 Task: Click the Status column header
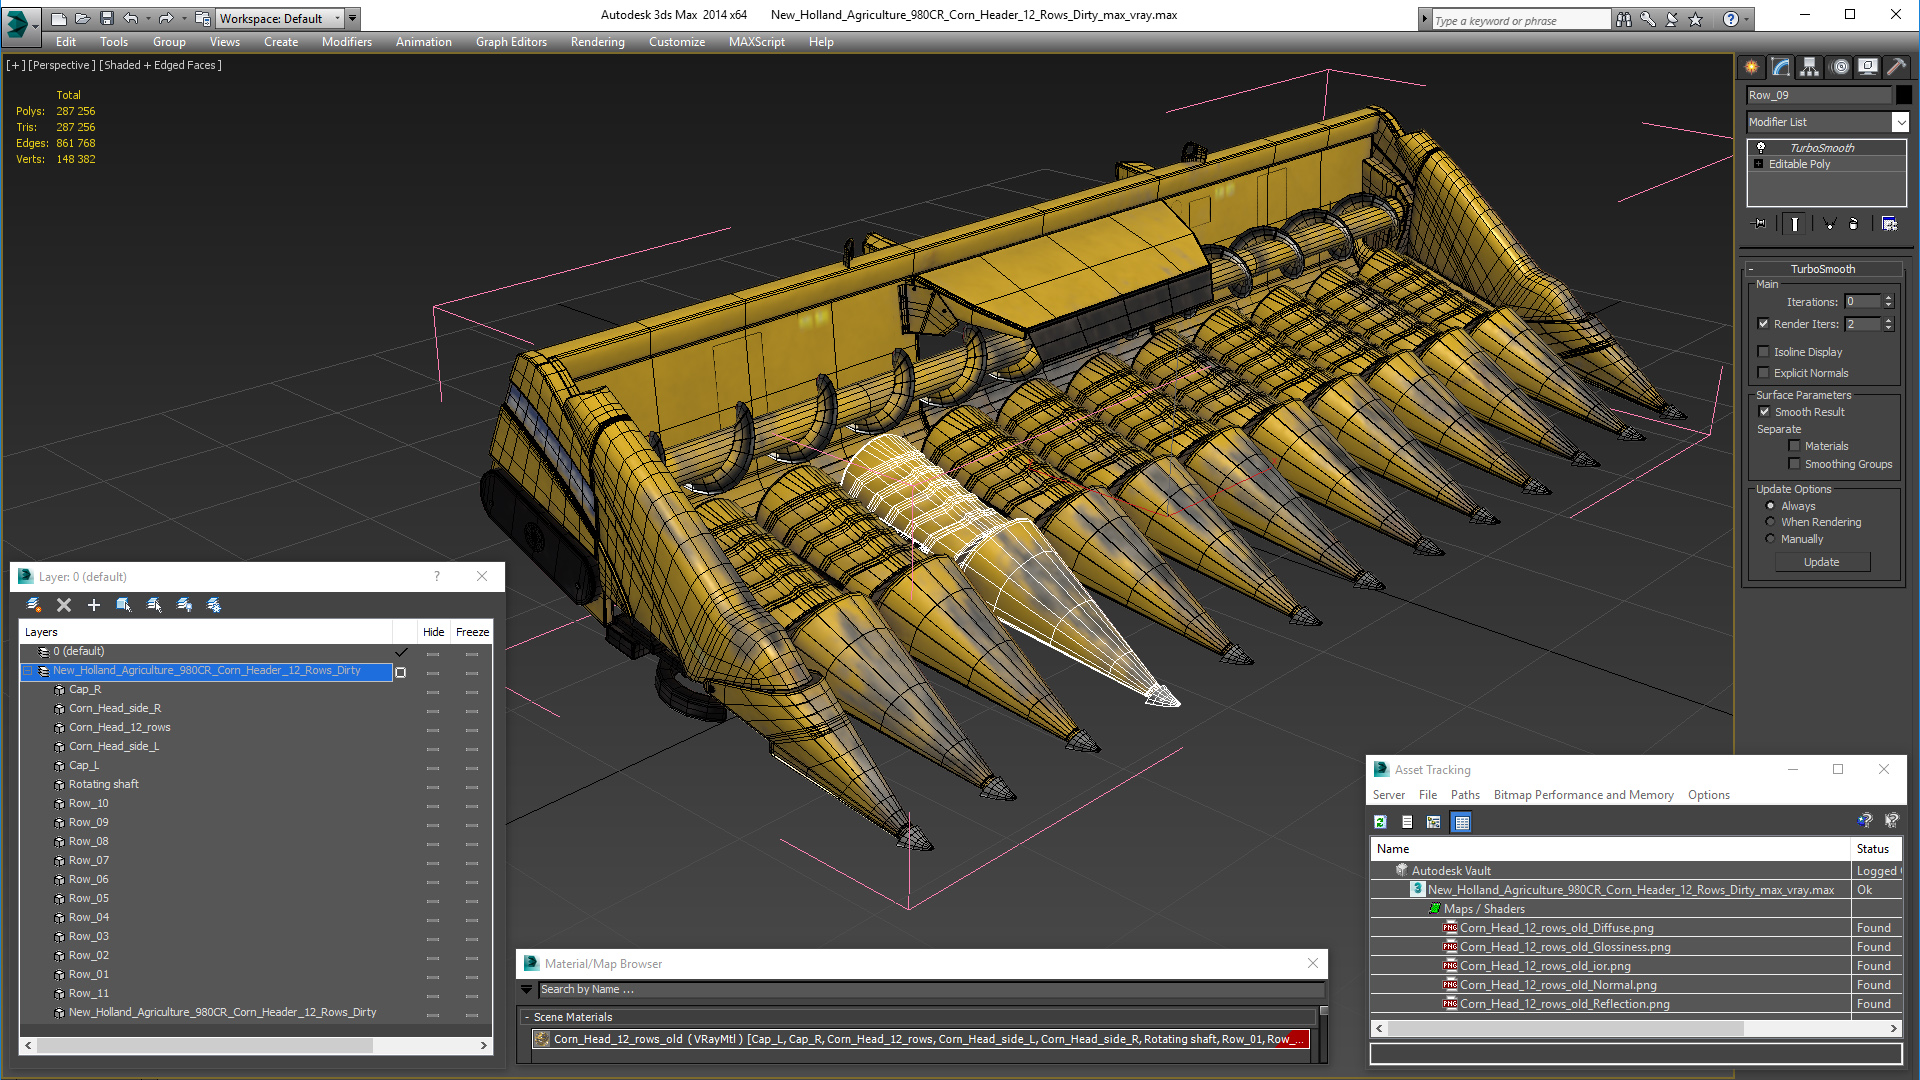point(1877,849)
